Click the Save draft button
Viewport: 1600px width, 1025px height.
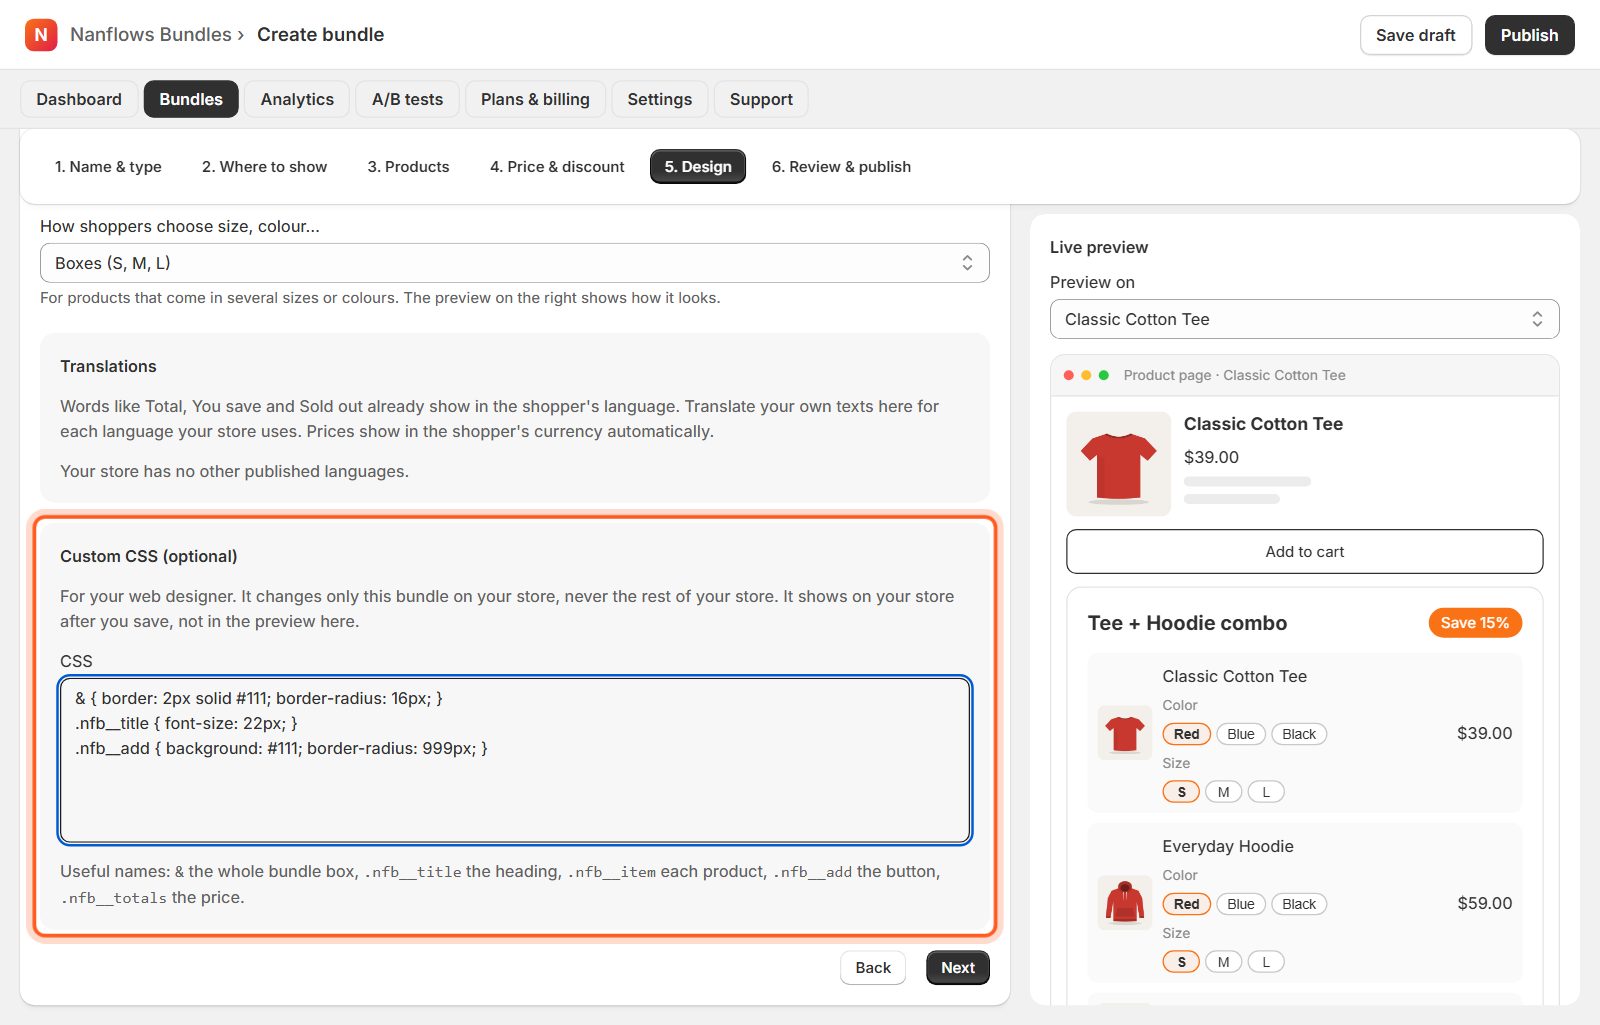[1416, 35]
